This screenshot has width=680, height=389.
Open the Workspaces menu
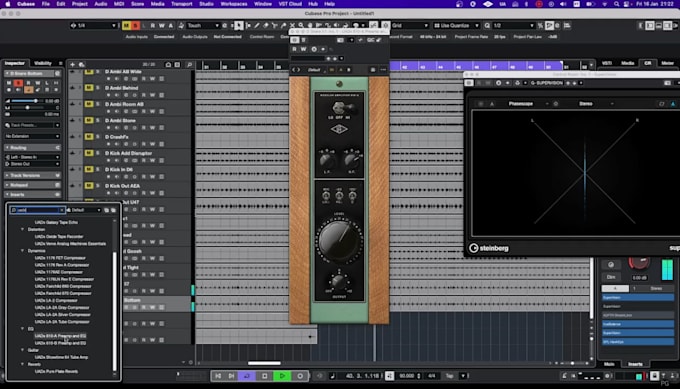pyautogui.click(x=234, y=4)
